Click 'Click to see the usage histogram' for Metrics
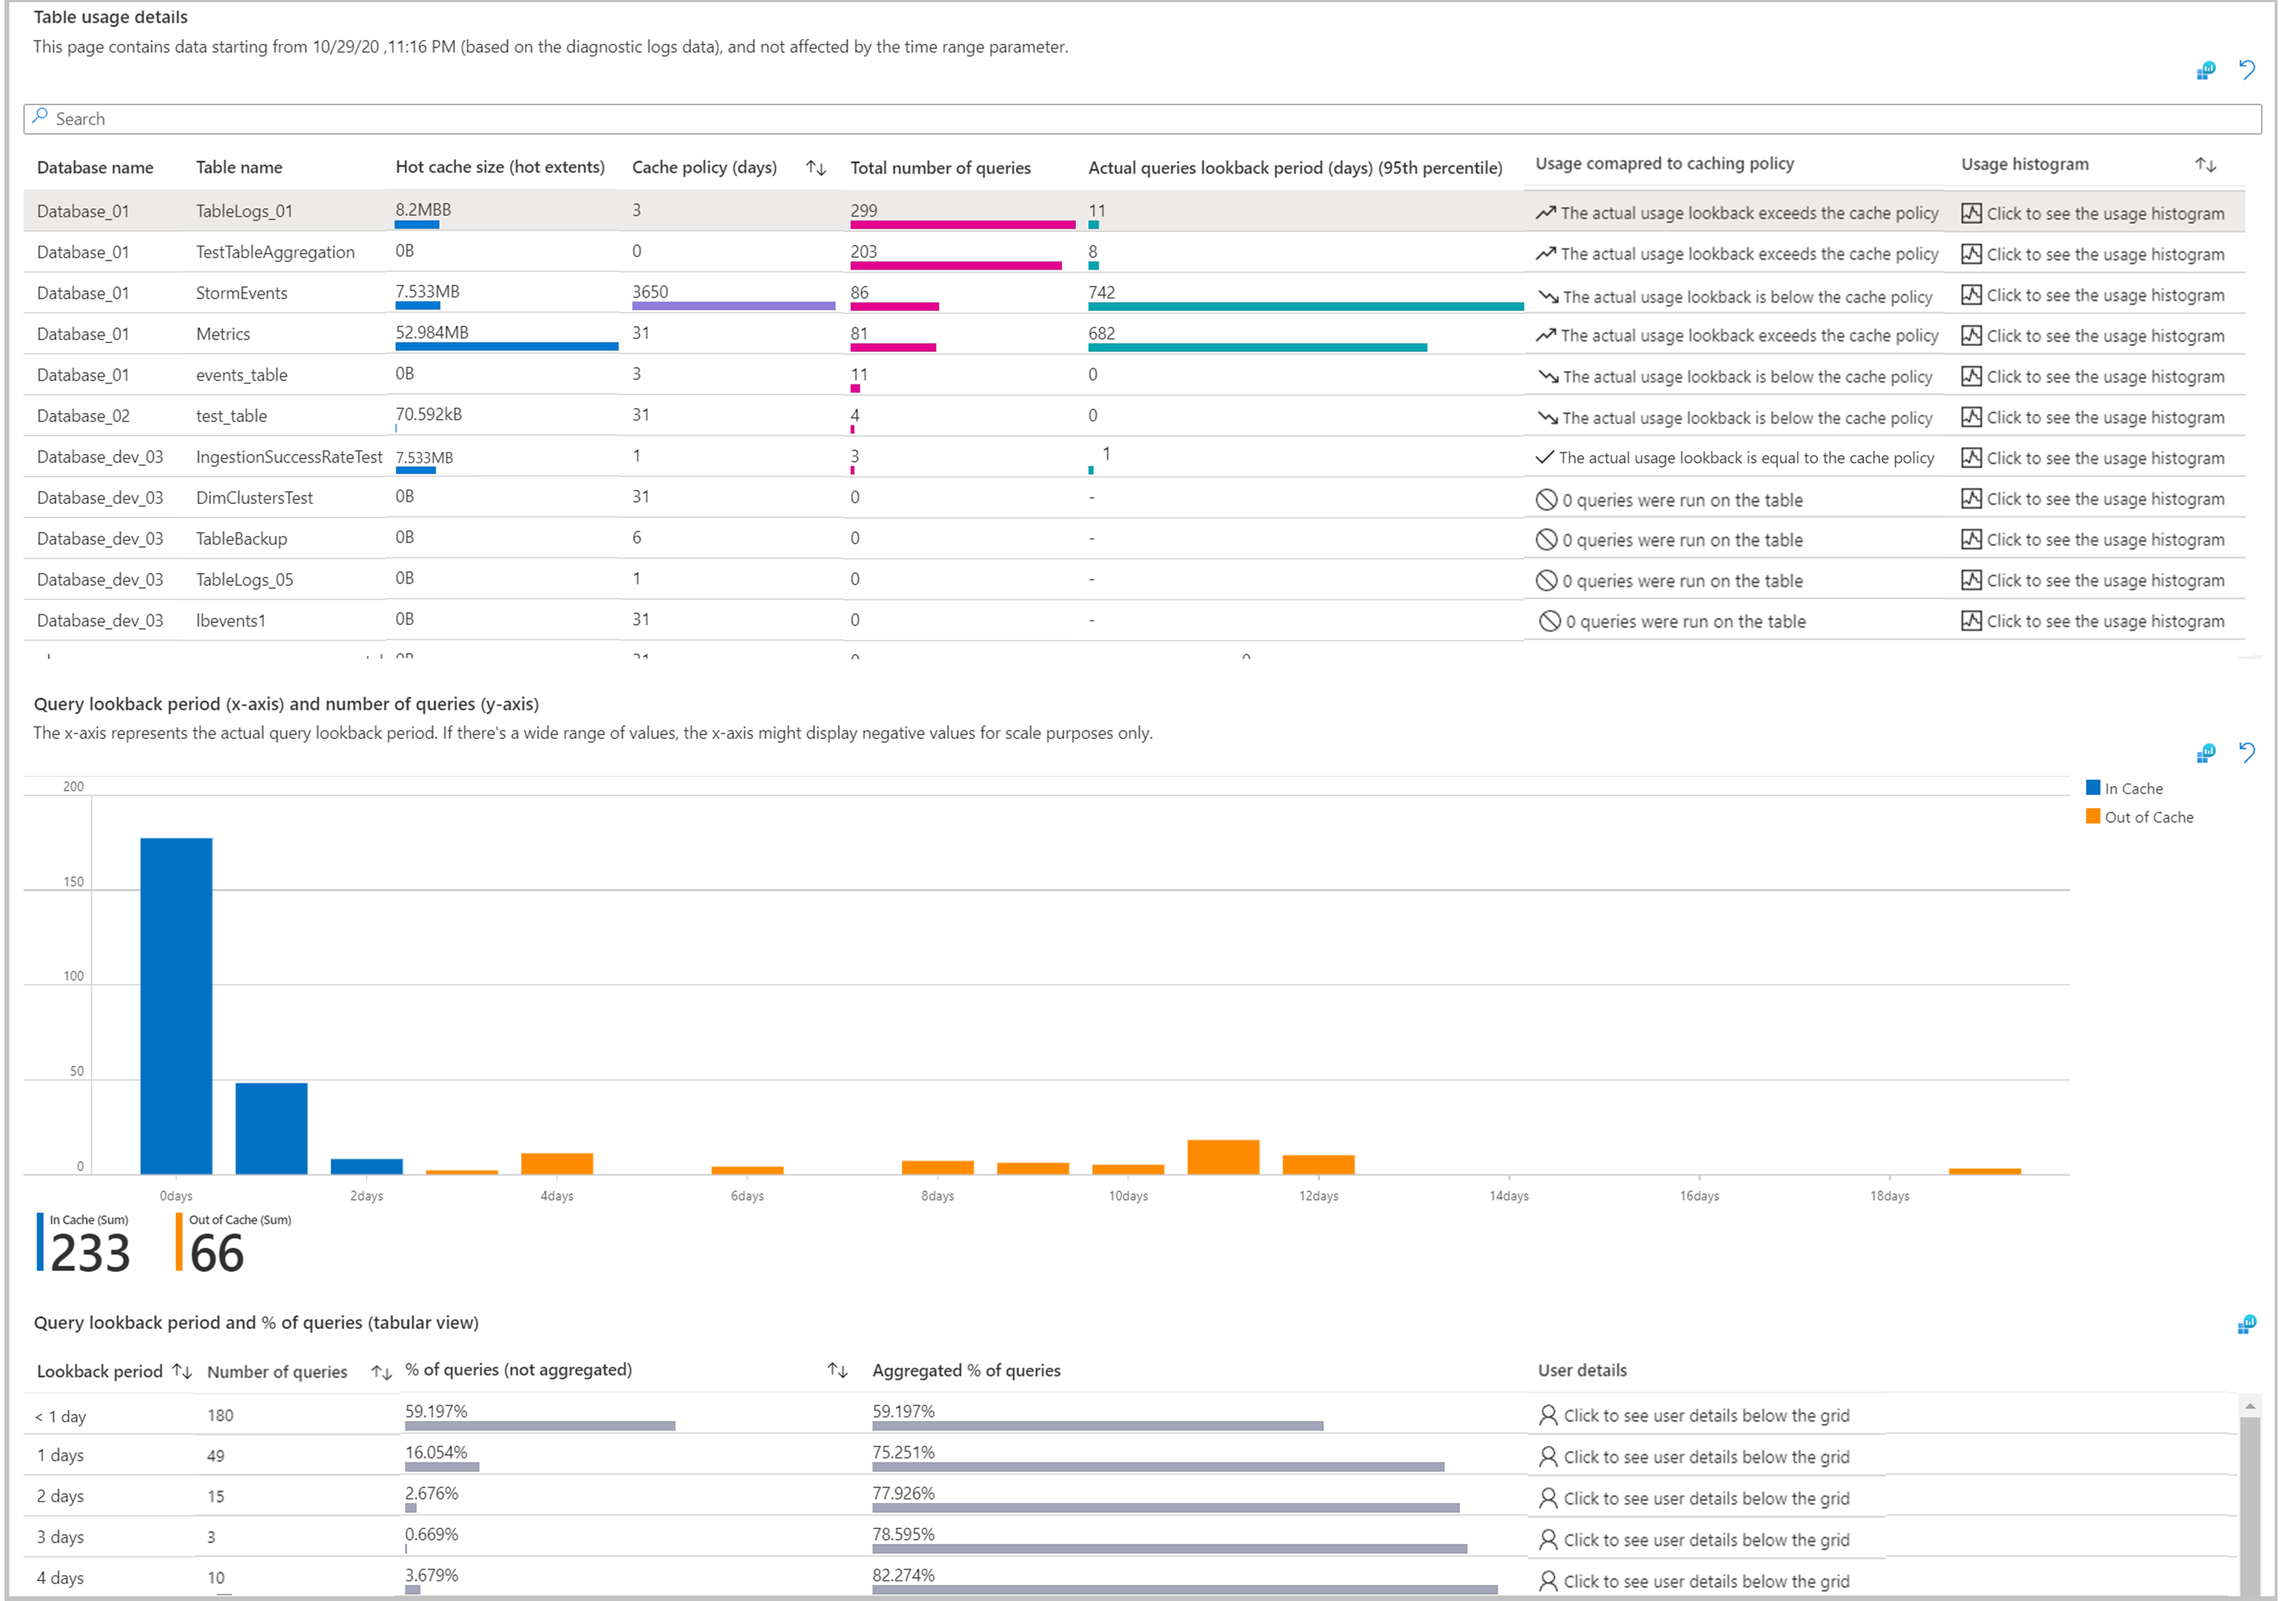 pos(2104,336)
